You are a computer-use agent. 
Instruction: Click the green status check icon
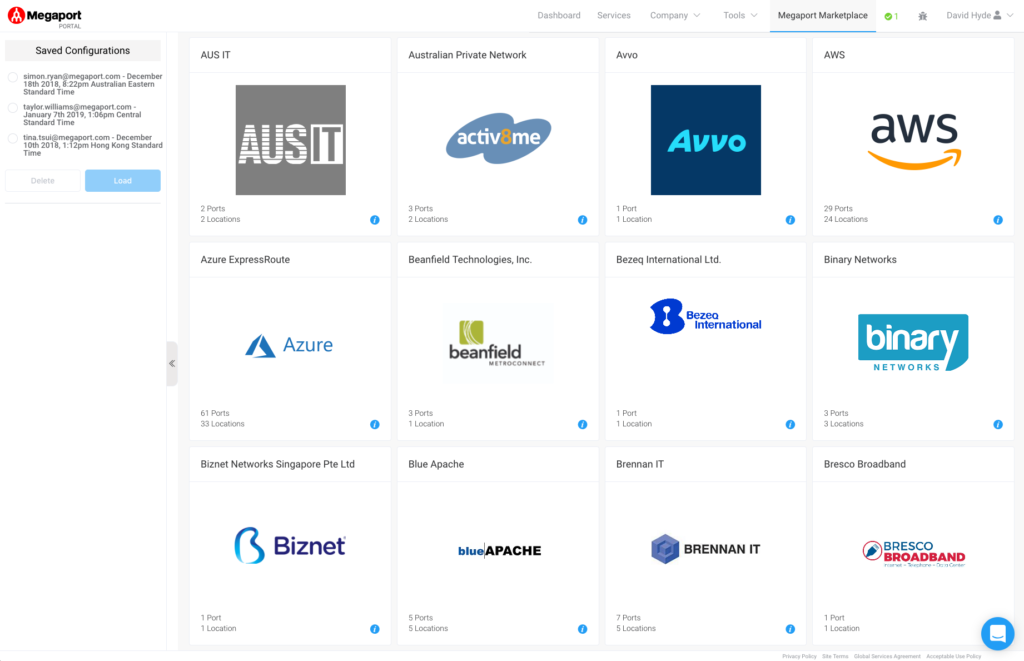pos(888,16)
